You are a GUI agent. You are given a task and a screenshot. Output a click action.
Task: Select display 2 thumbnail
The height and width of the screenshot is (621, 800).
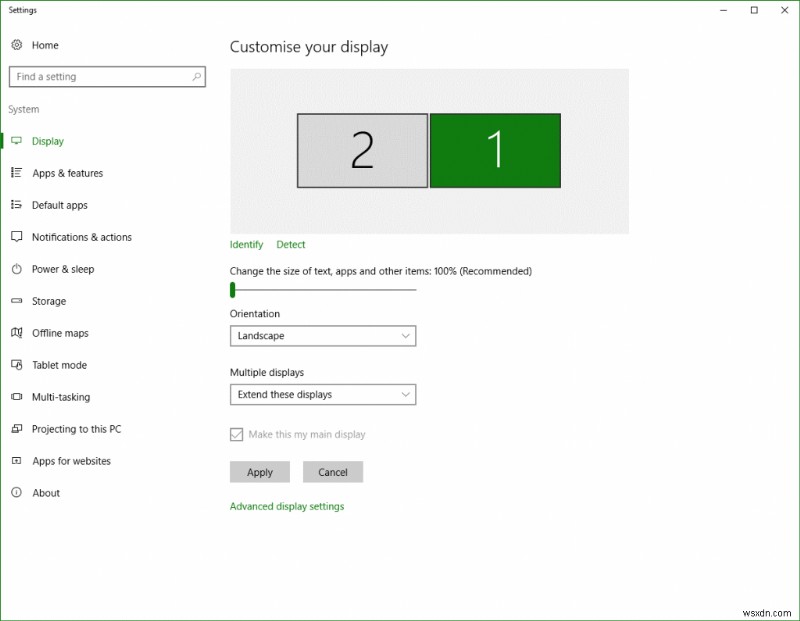361,150
